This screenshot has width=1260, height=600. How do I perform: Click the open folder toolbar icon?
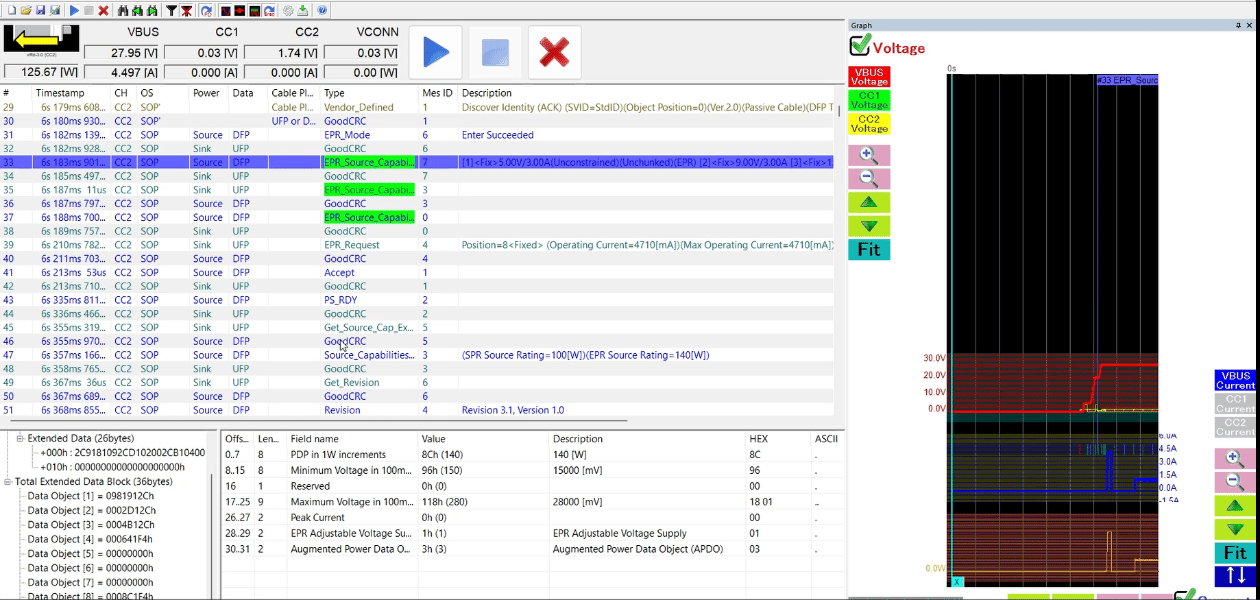tap(26, 10)
